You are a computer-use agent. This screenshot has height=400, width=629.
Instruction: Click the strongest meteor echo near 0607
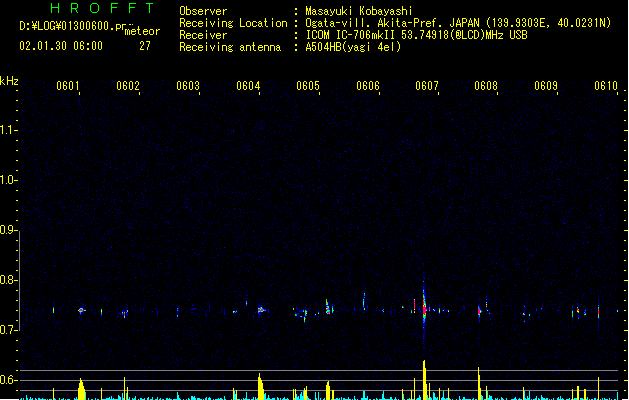[424, 309]
